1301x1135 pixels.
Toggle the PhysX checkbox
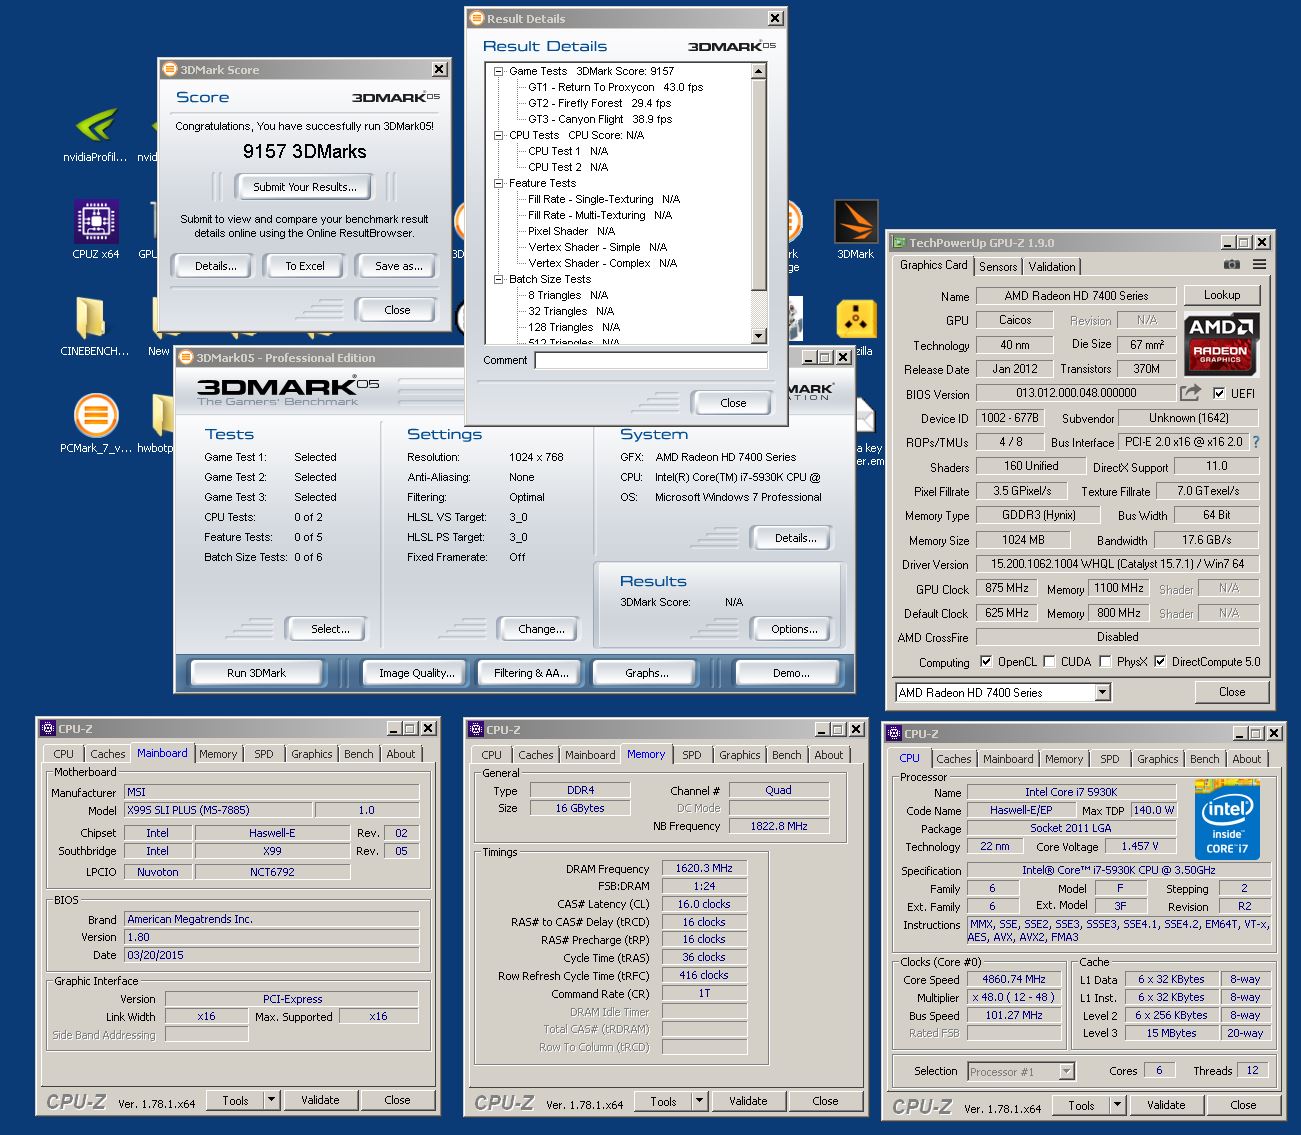1105,661
